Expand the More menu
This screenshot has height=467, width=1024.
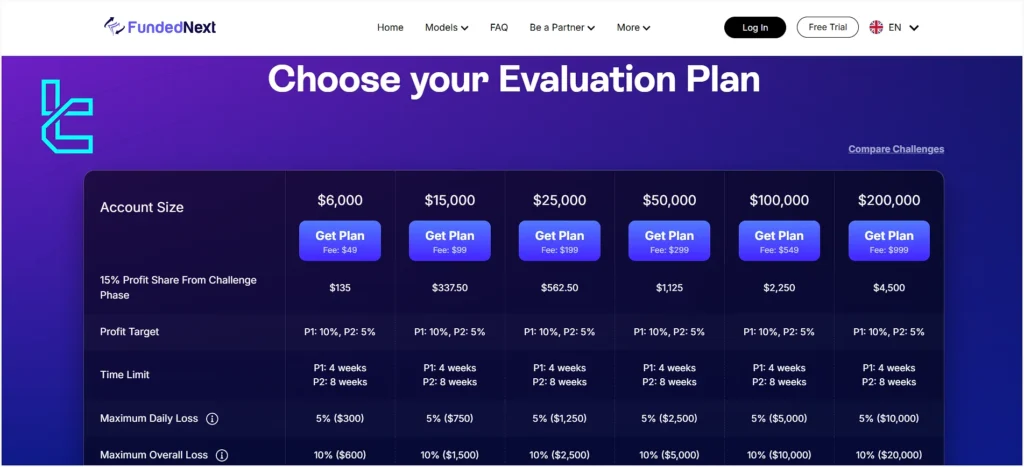(633, 27)
